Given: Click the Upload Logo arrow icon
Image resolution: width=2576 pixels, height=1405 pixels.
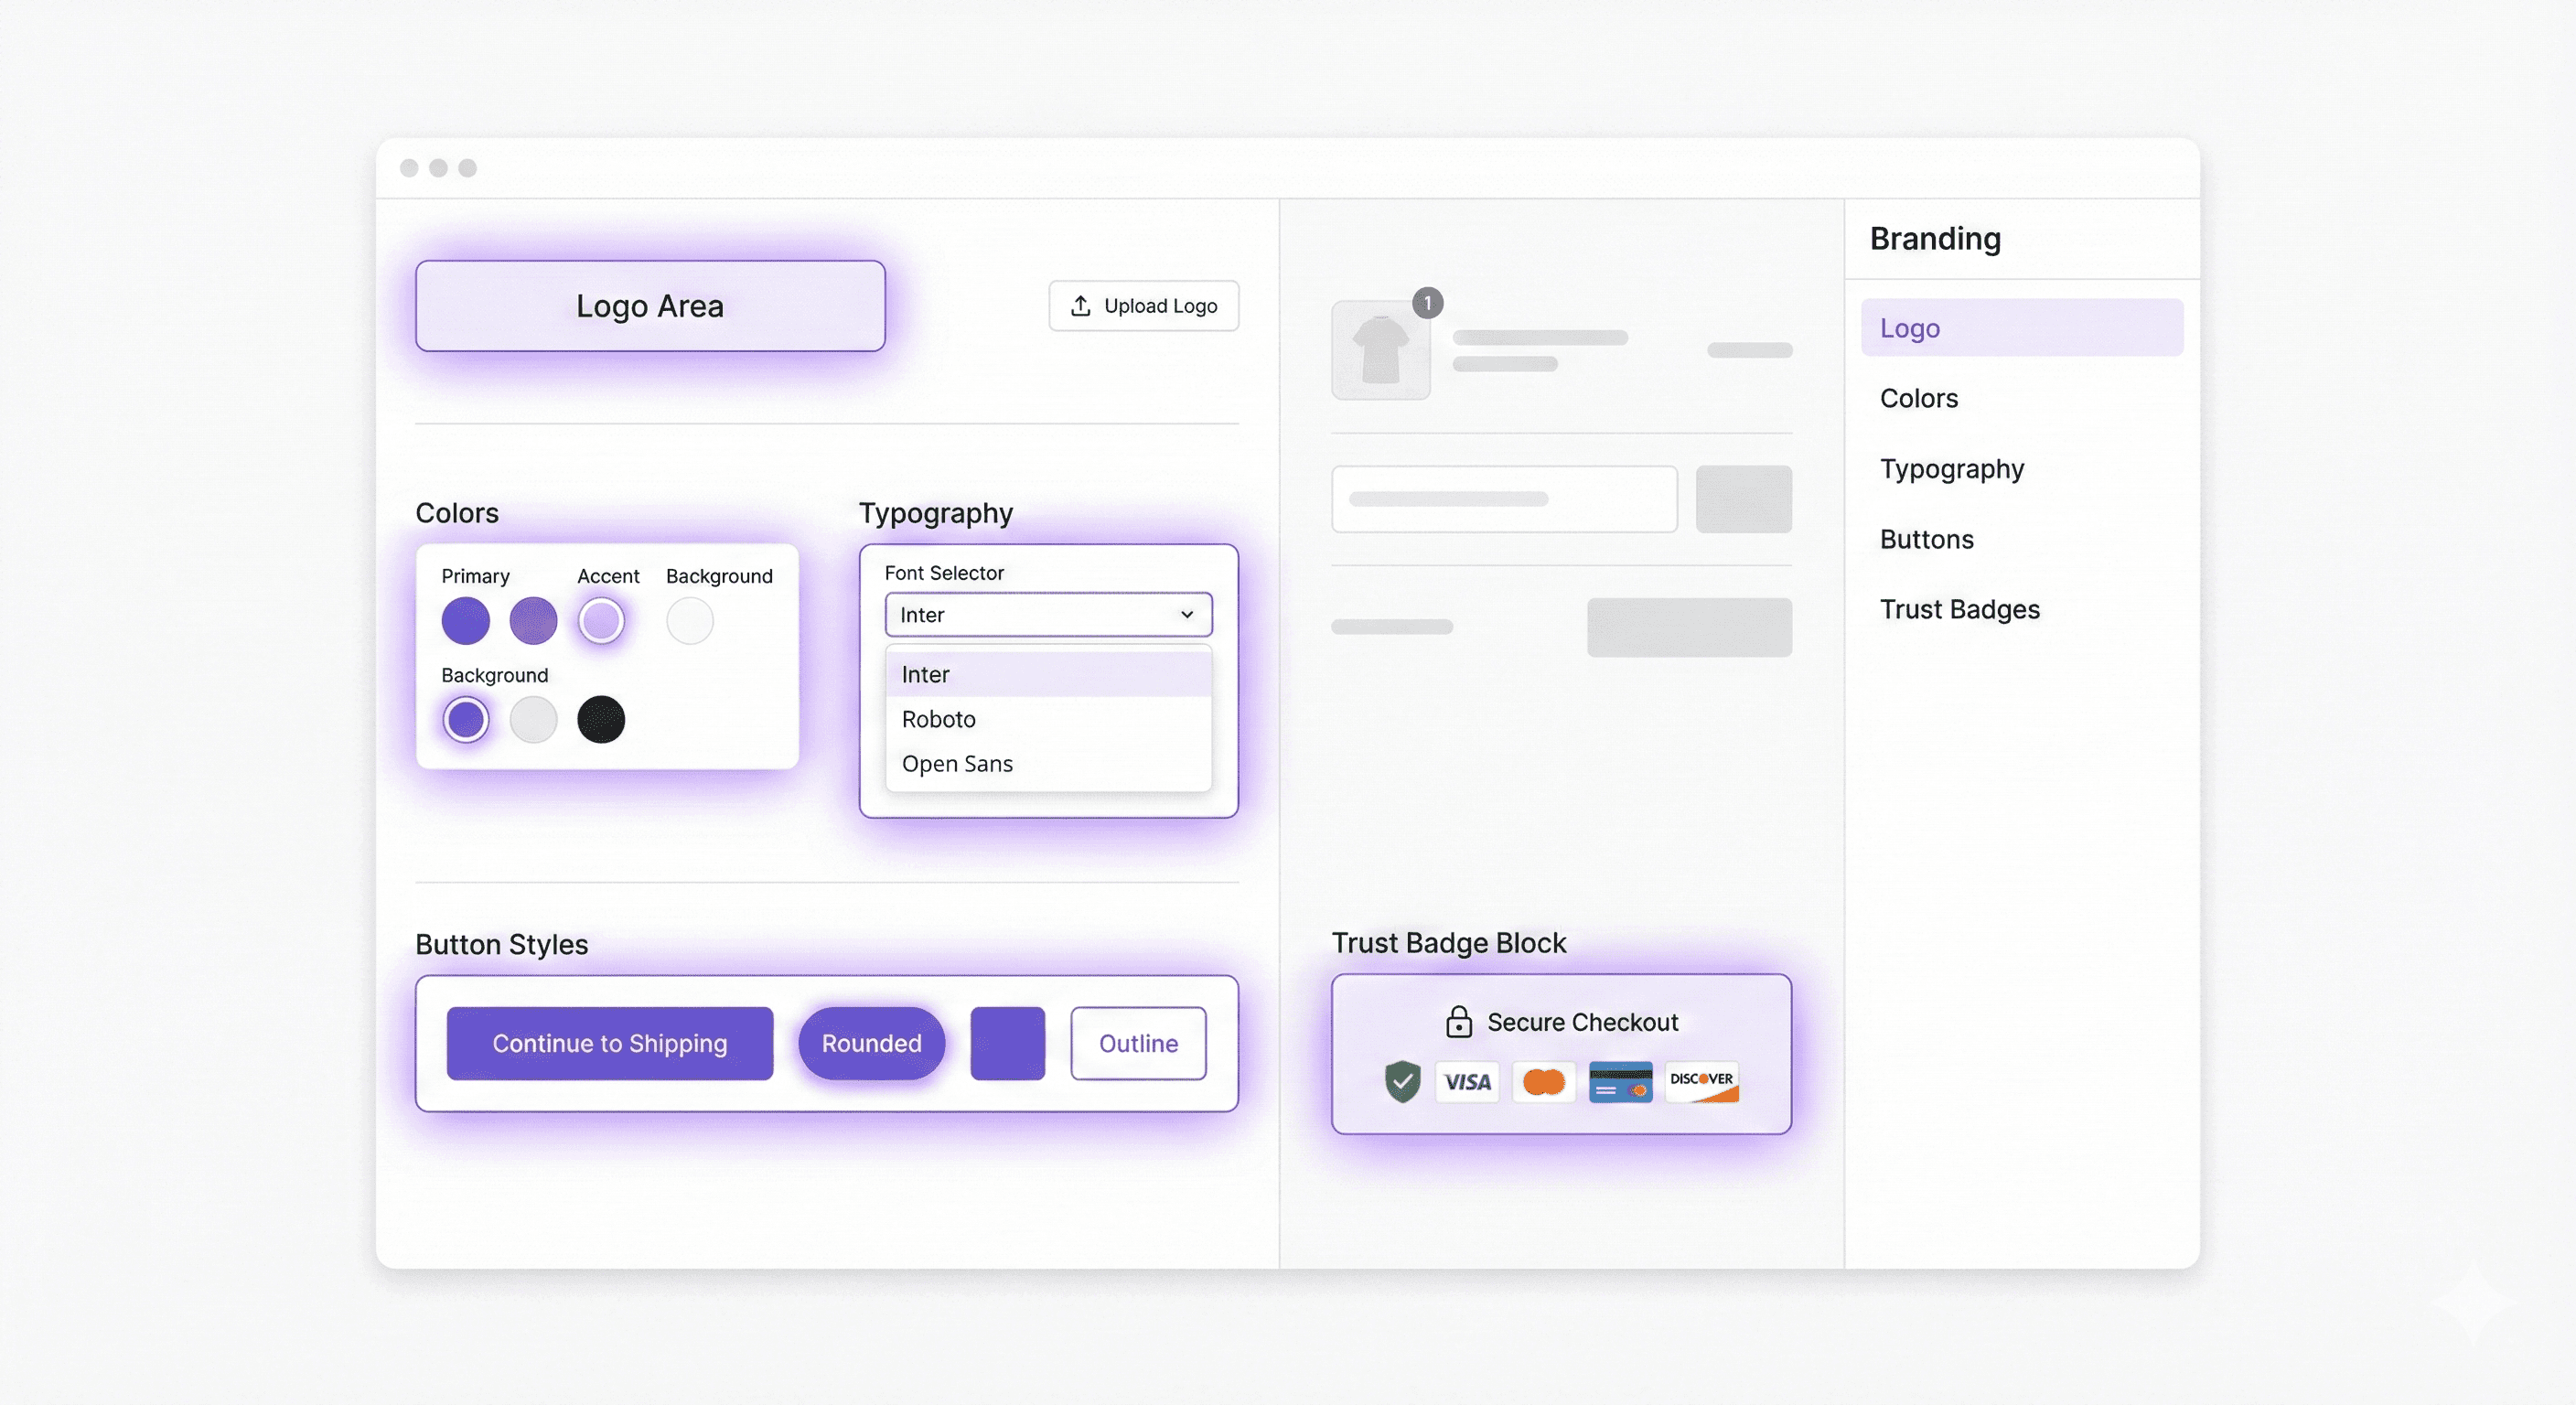Looking at the screenshot, I should (x=1081, y=306).
